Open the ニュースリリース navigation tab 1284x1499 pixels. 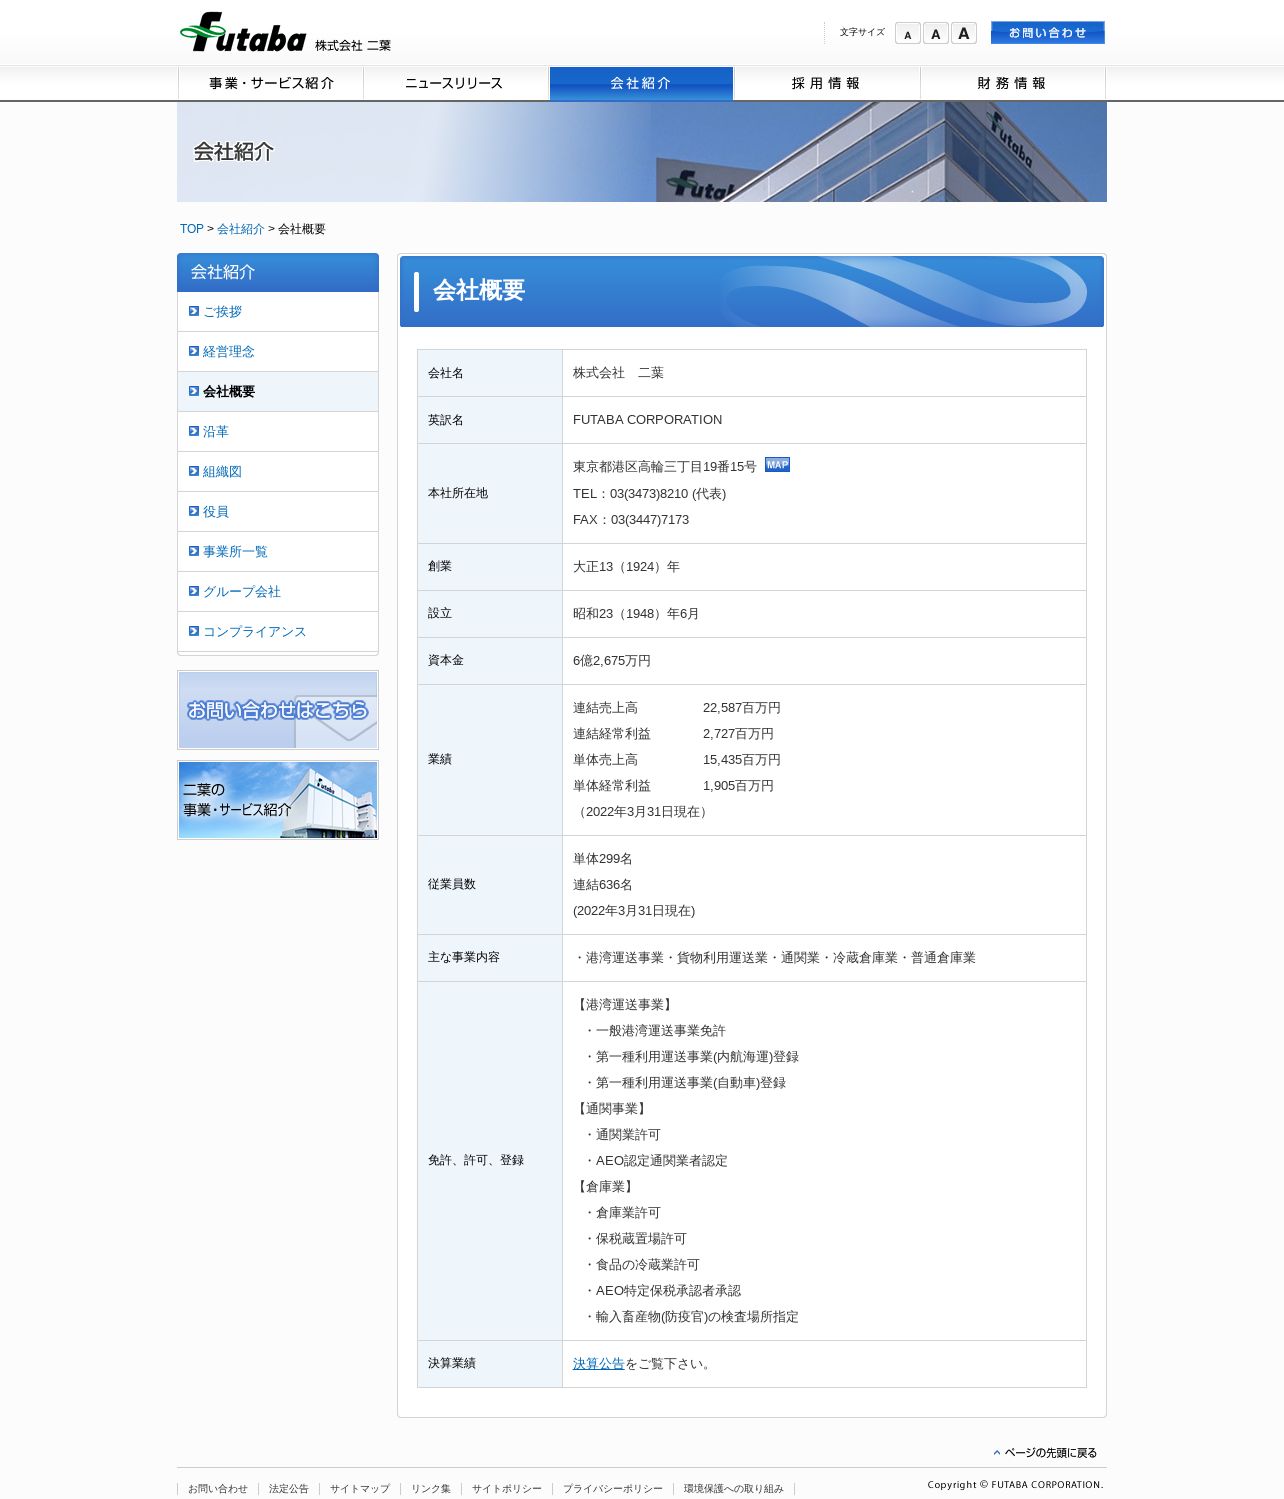click(x=456, y=83)
